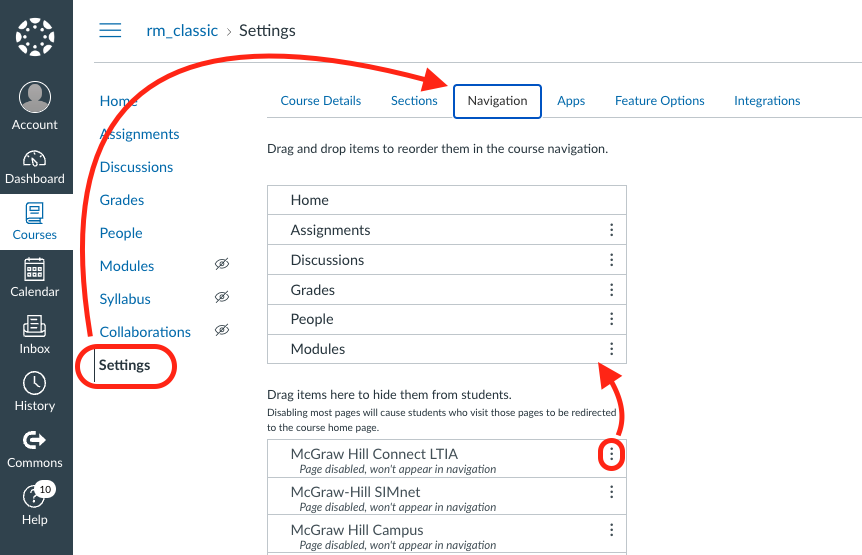This screenshot has width=862, height=555.
Task: Switch to the Feature Options tab
Action: [x=659, y=101]
